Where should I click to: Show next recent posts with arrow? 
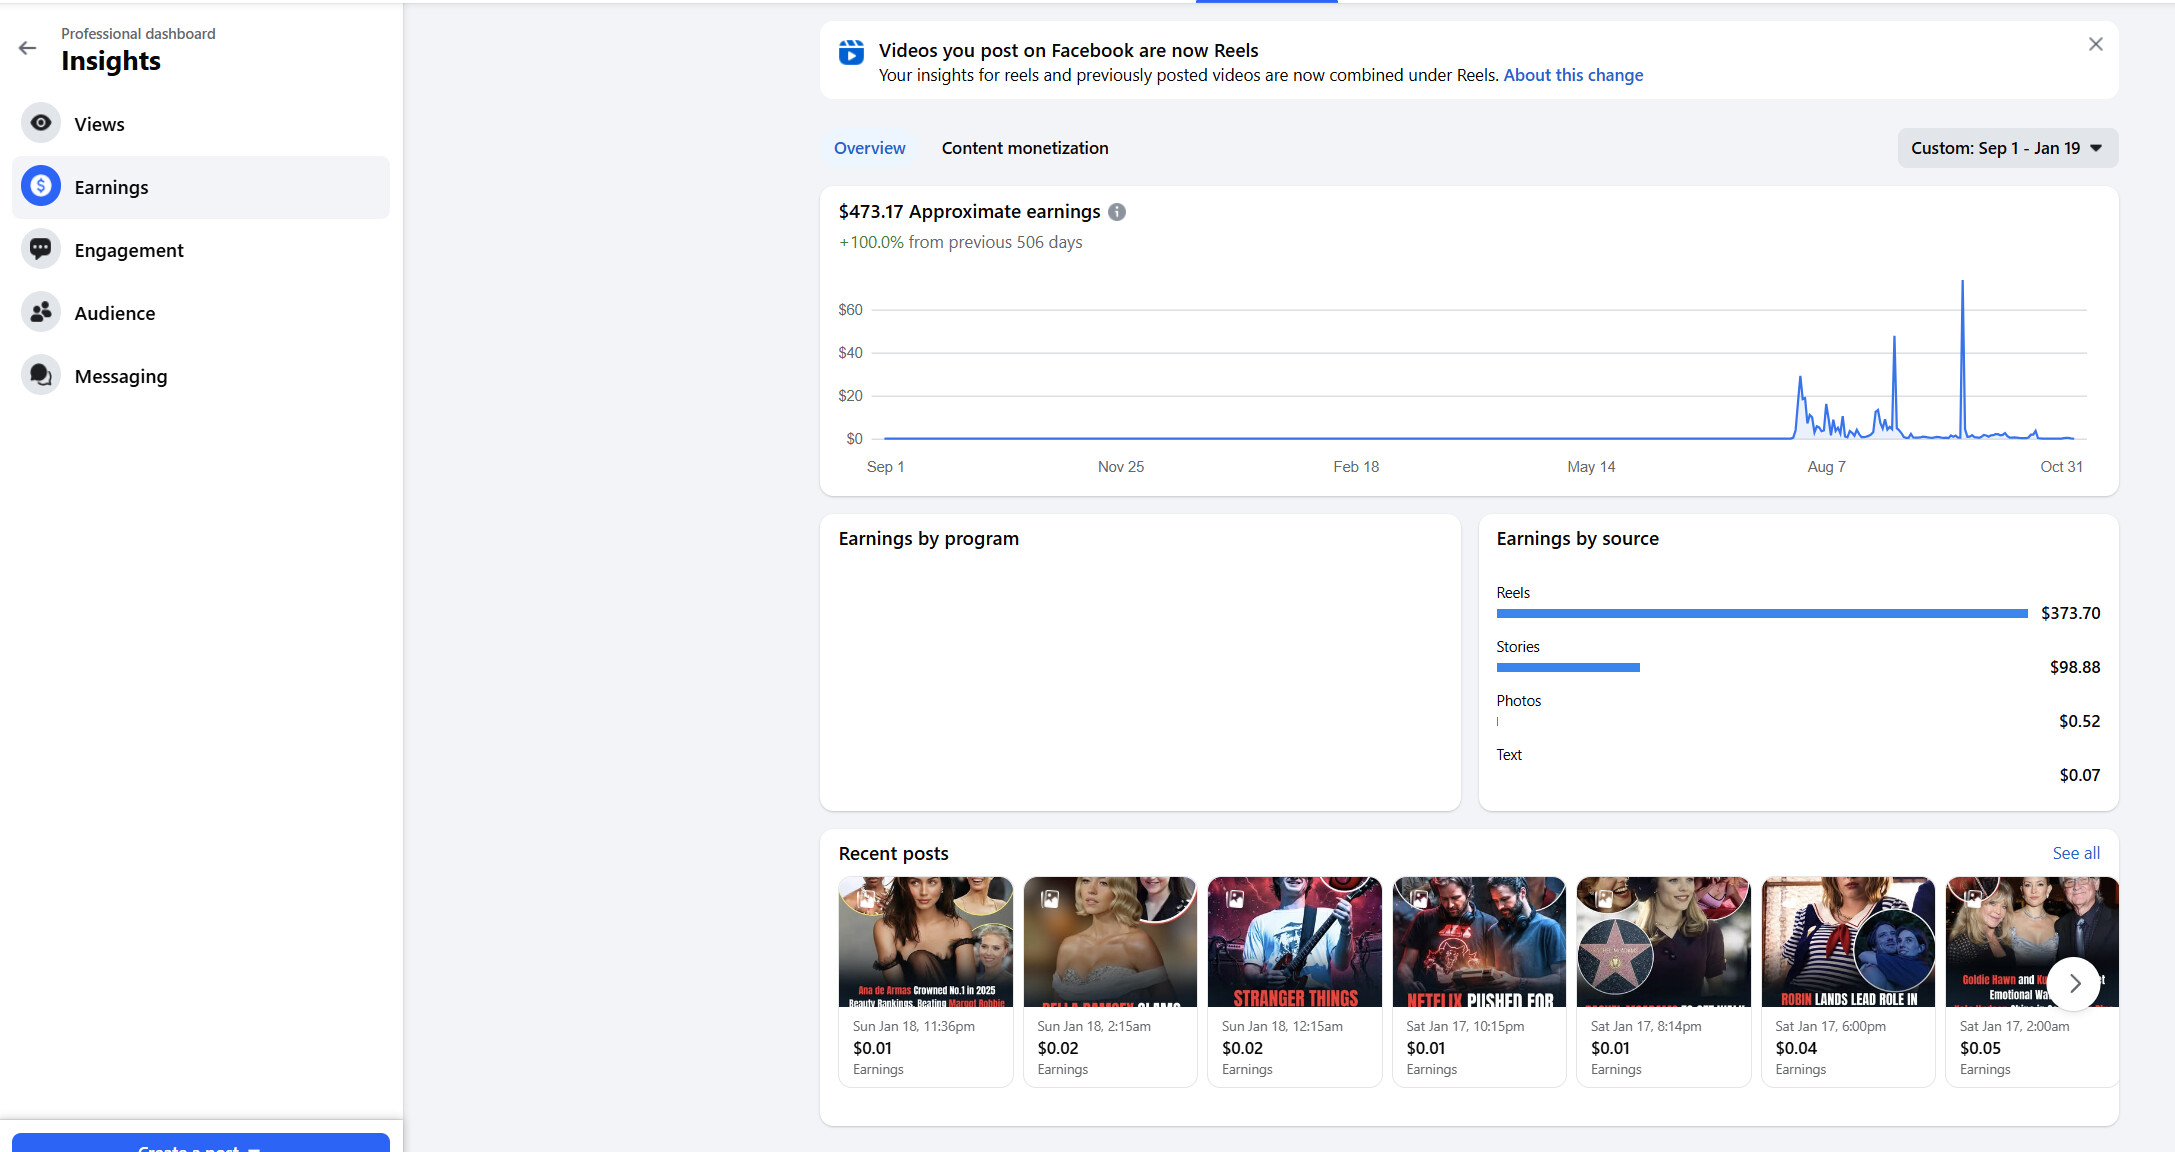[2073, 983]
